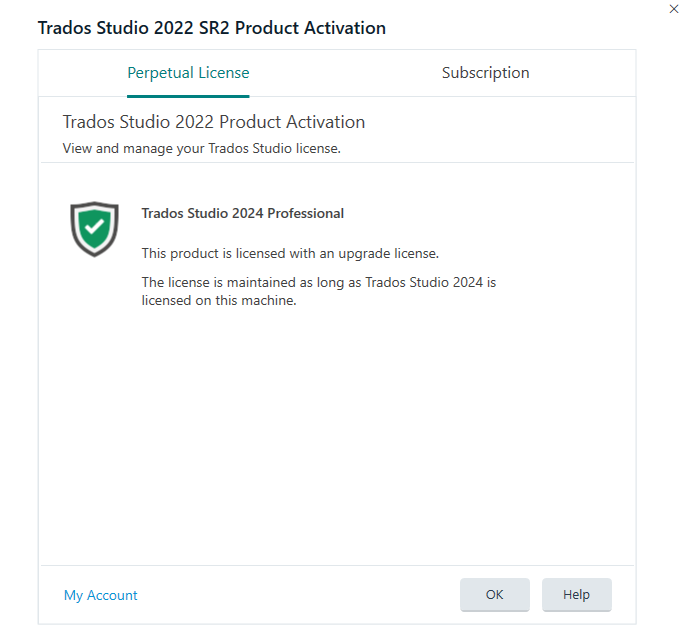Click the View and manage your license subtitle
This screenshot has width=684, height=642.
[202, 148]
